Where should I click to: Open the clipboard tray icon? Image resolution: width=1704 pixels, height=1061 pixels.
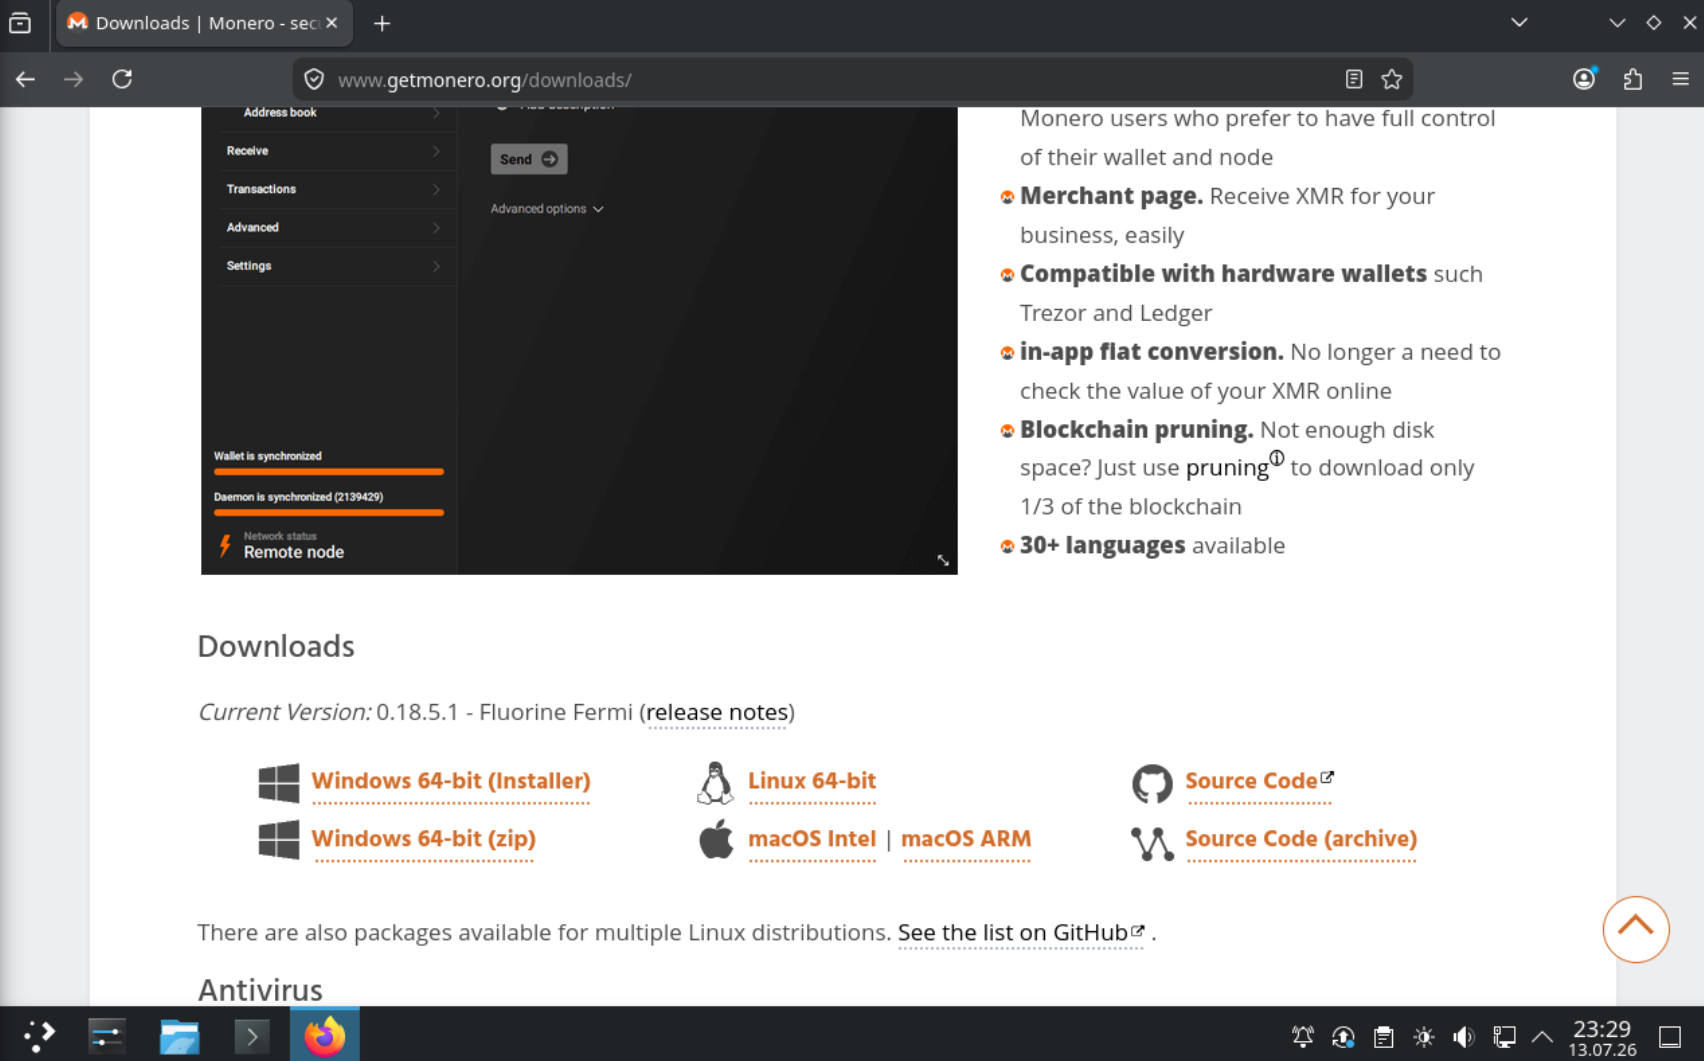[x=1384, y=1037]
